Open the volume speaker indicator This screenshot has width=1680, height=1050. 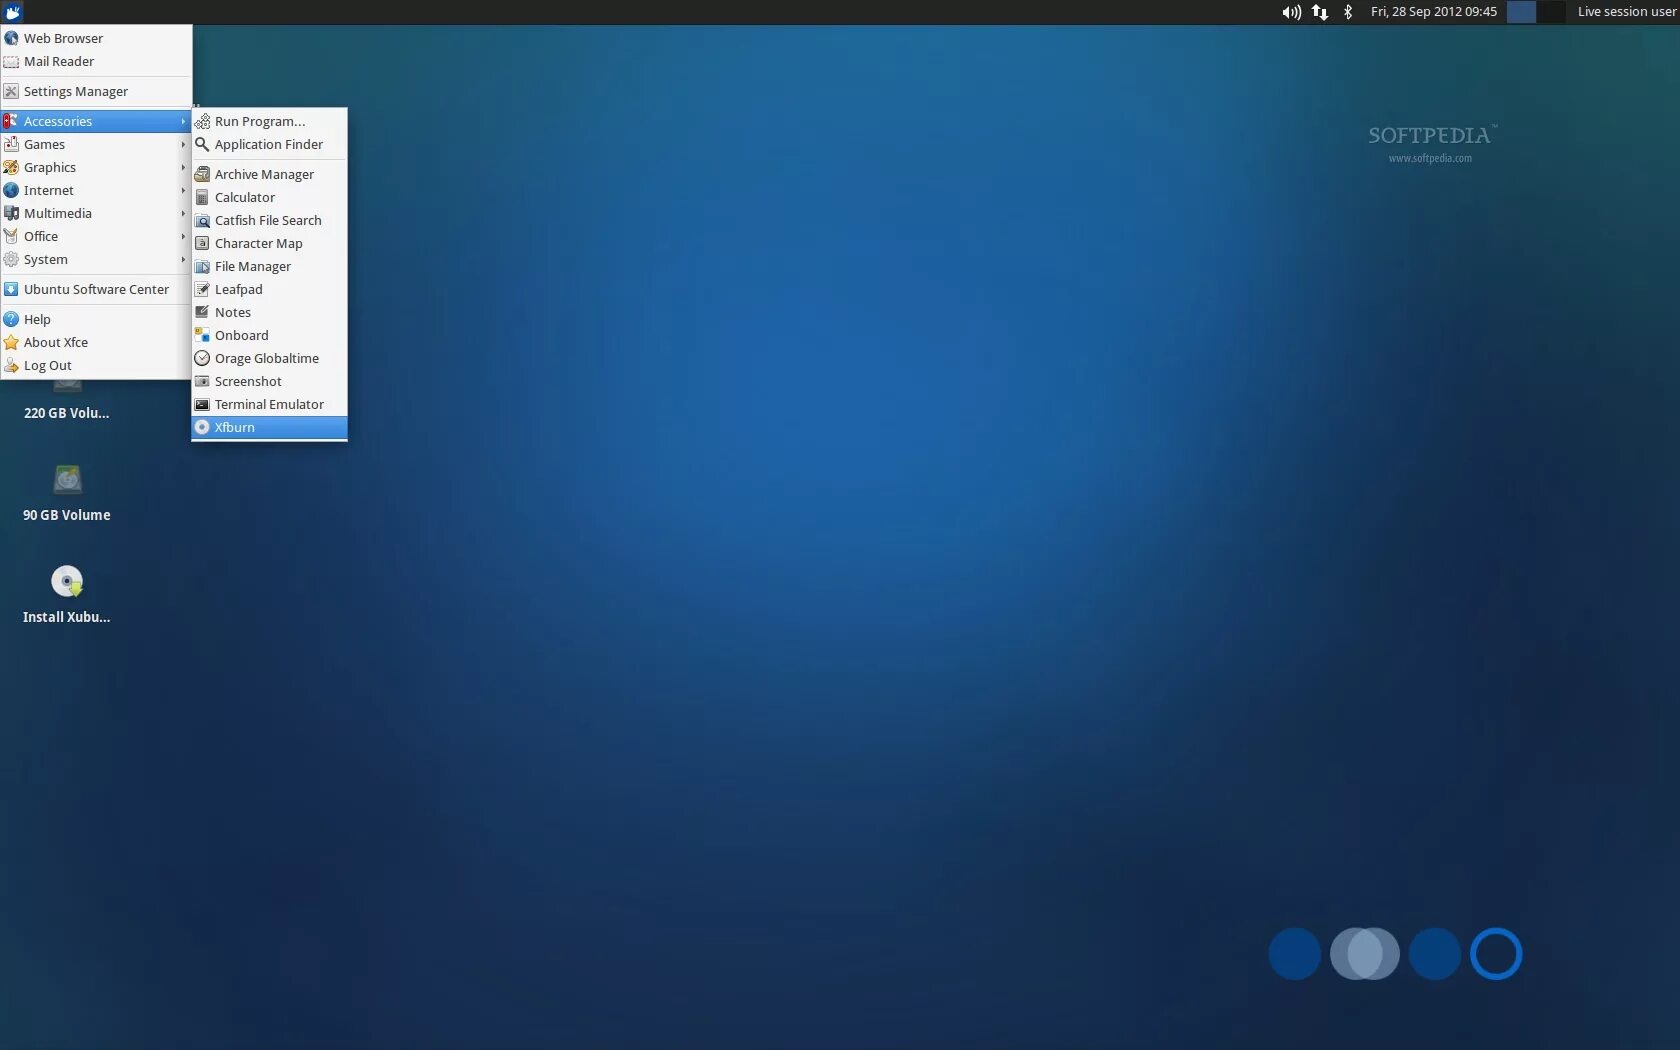[x=1291, y=12]
